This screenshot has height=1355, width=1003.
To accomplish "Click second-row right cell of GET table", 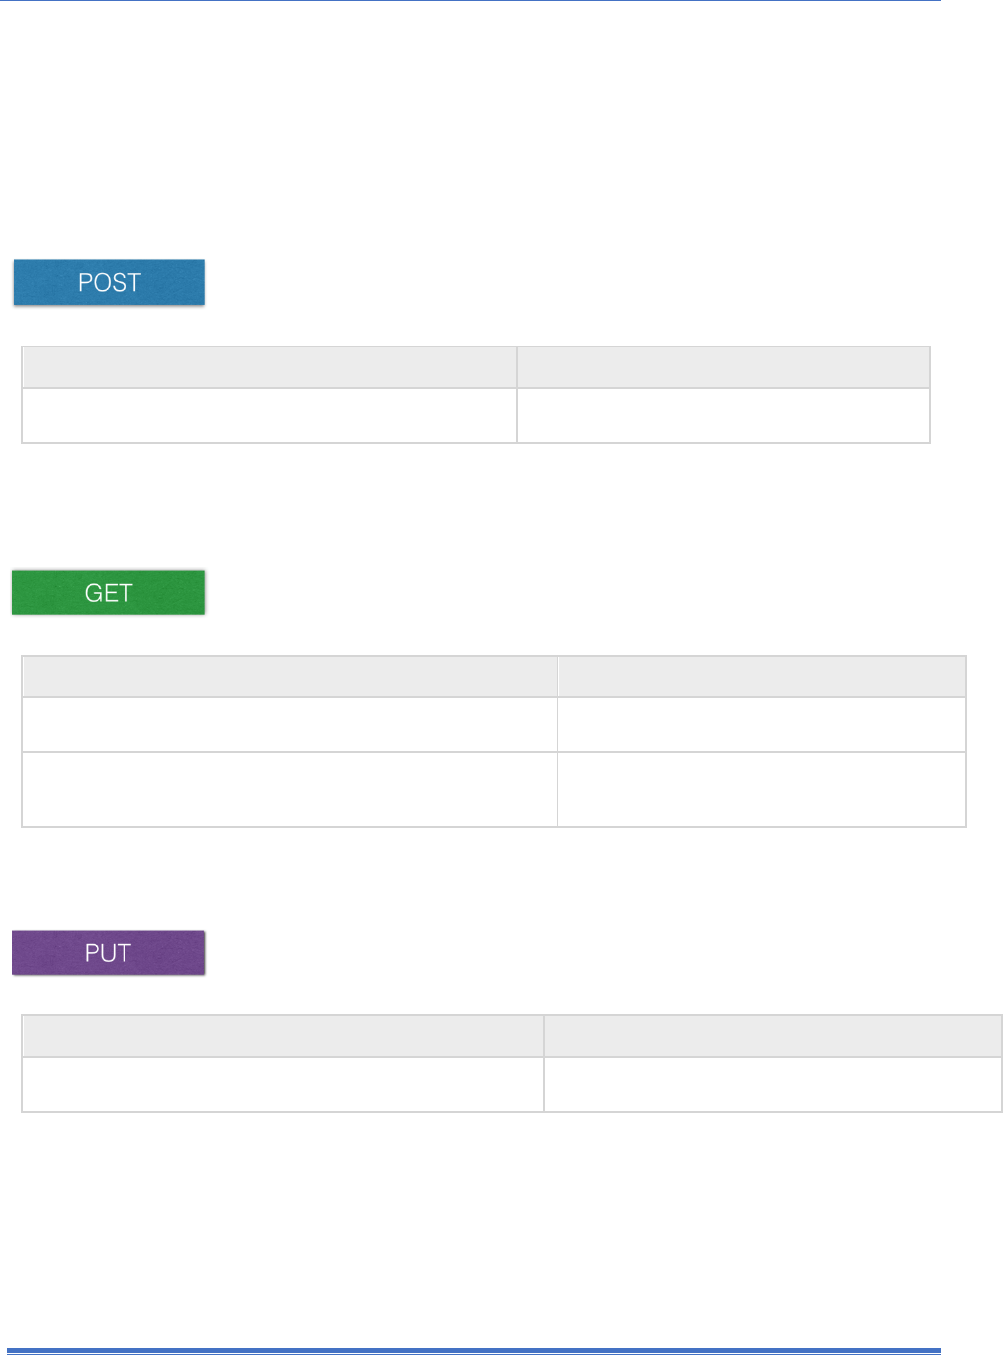I will (761, 789).
